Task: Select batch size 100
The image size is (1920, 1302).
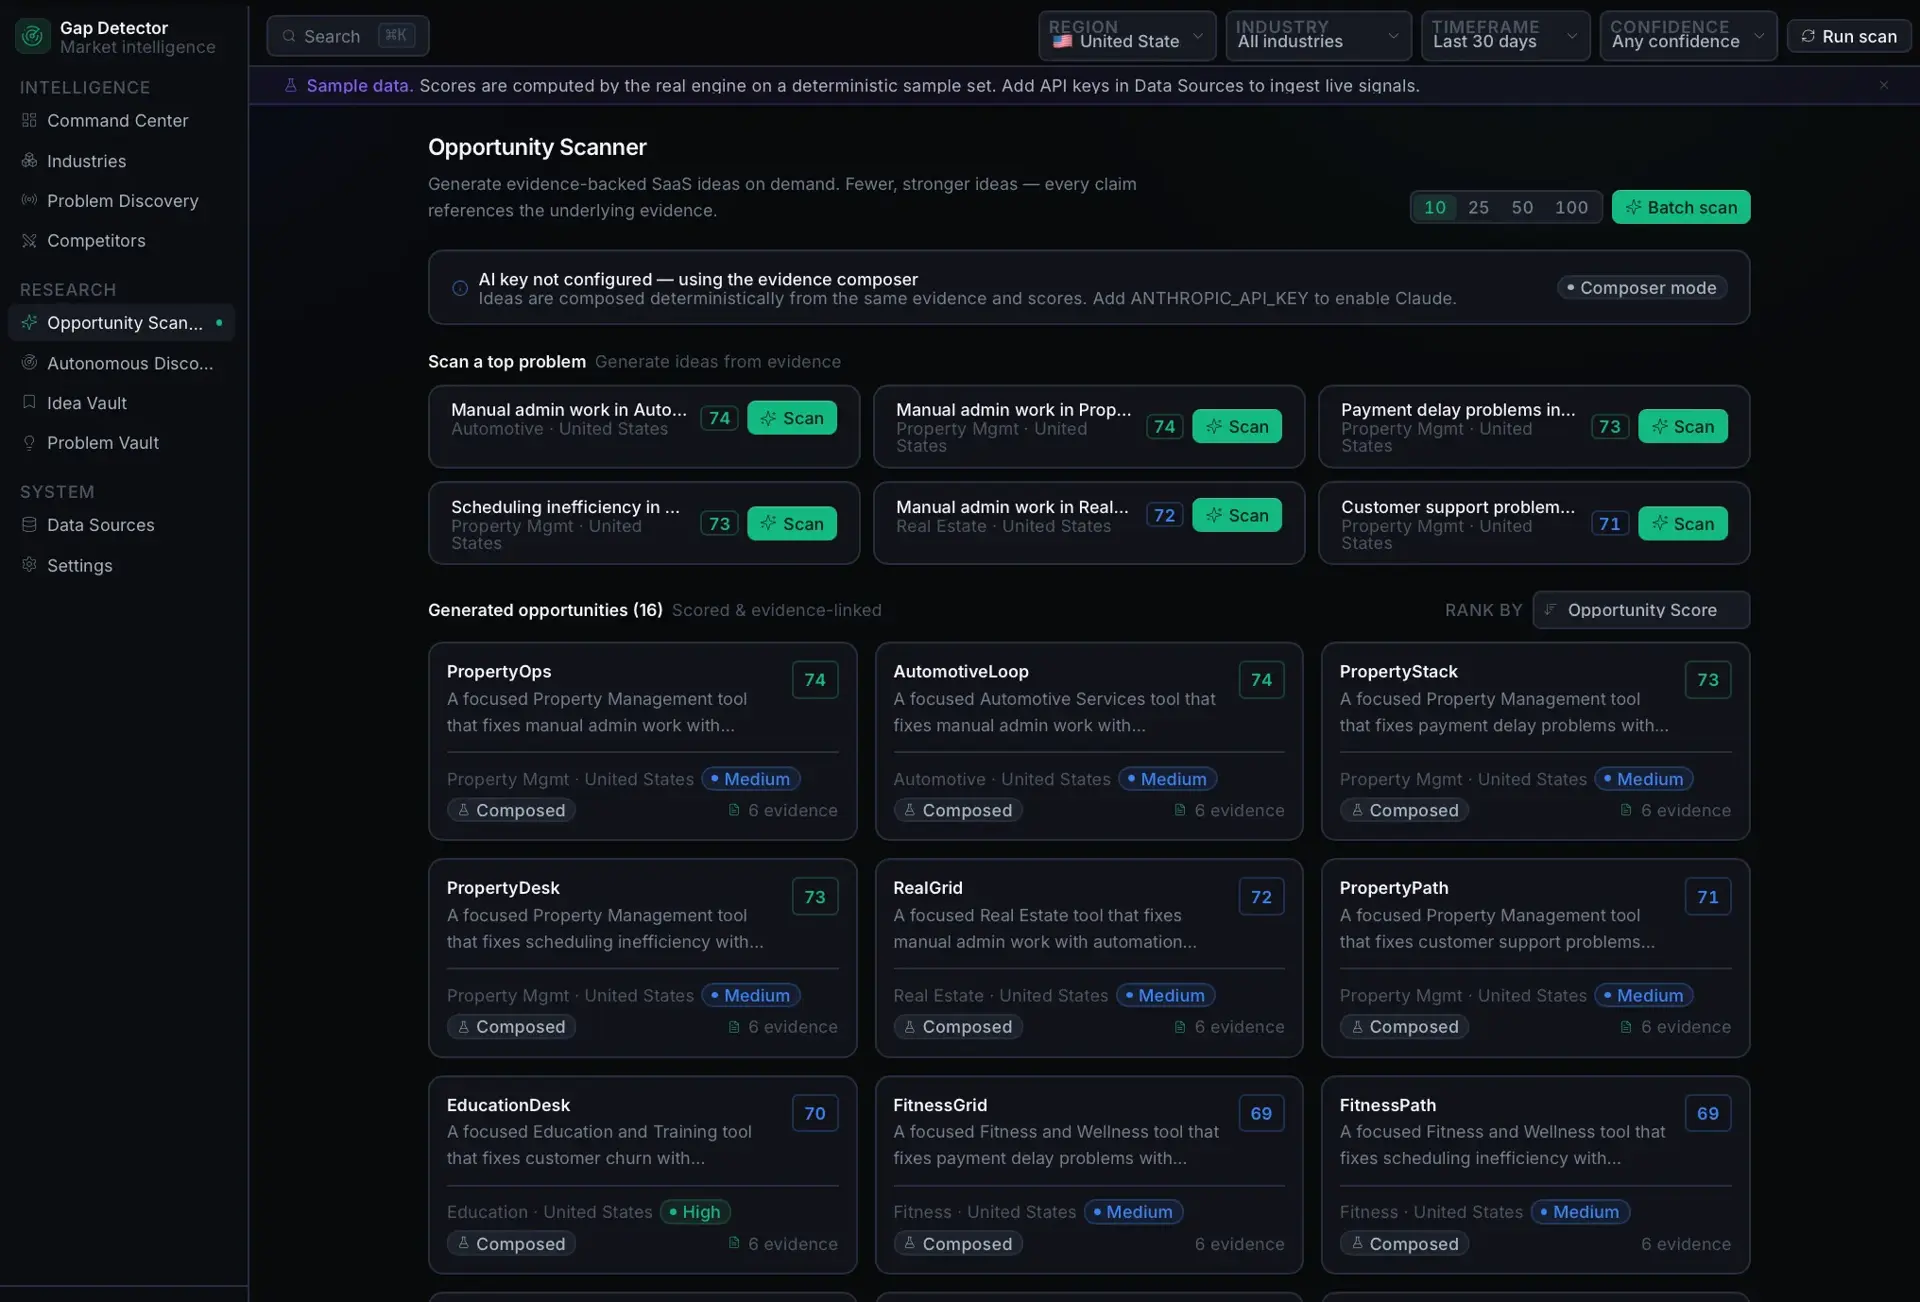Action: point(1571,207)
